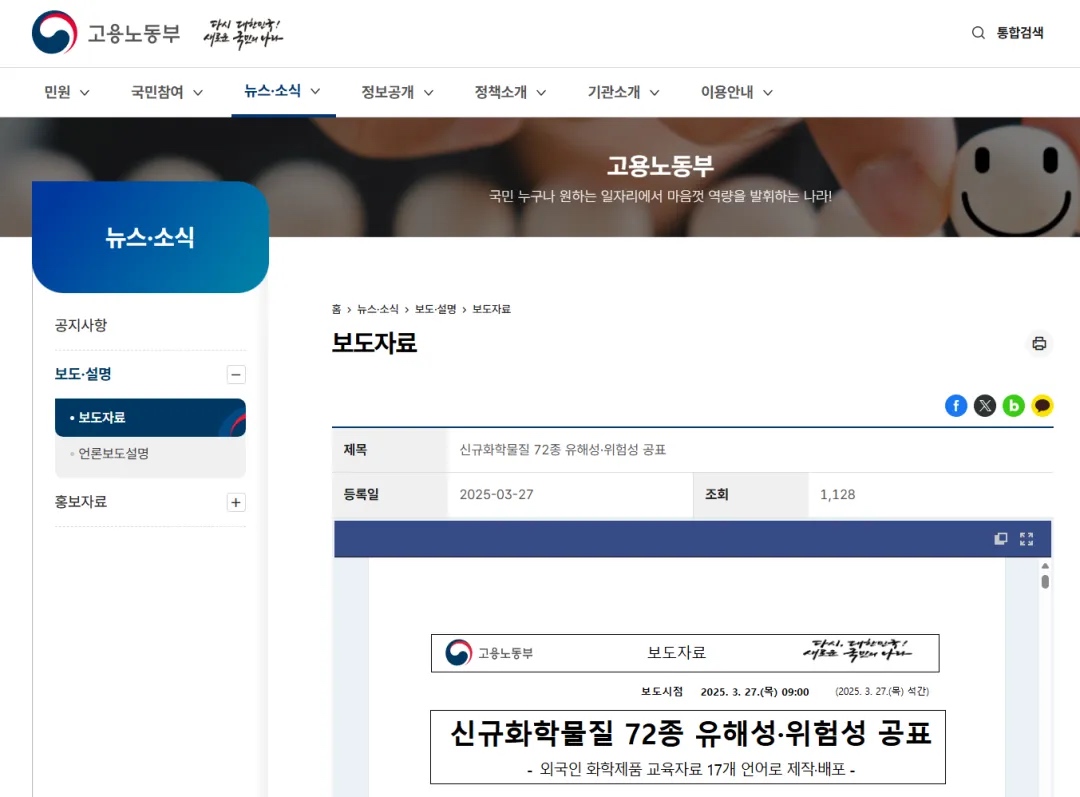Viewport: 1080px width, 797px height.
Task: Expand the 홍보자료 sidebar section
Action: 236,501
